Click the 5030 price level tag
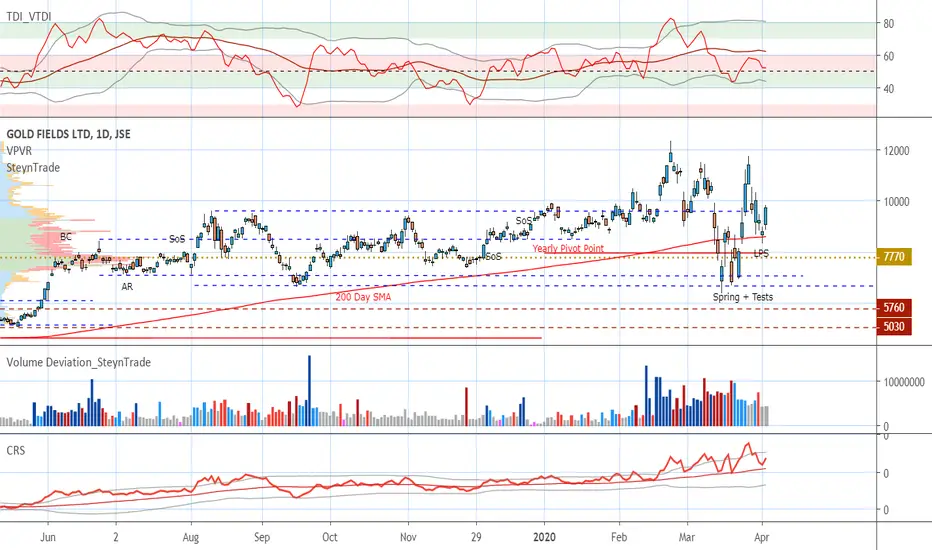 [x=894, y=326]
